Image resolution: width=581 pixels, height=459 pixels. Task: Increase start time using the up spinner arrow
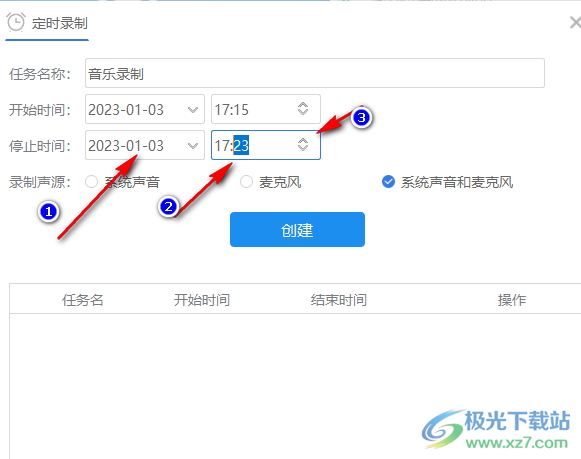[303, 105]
